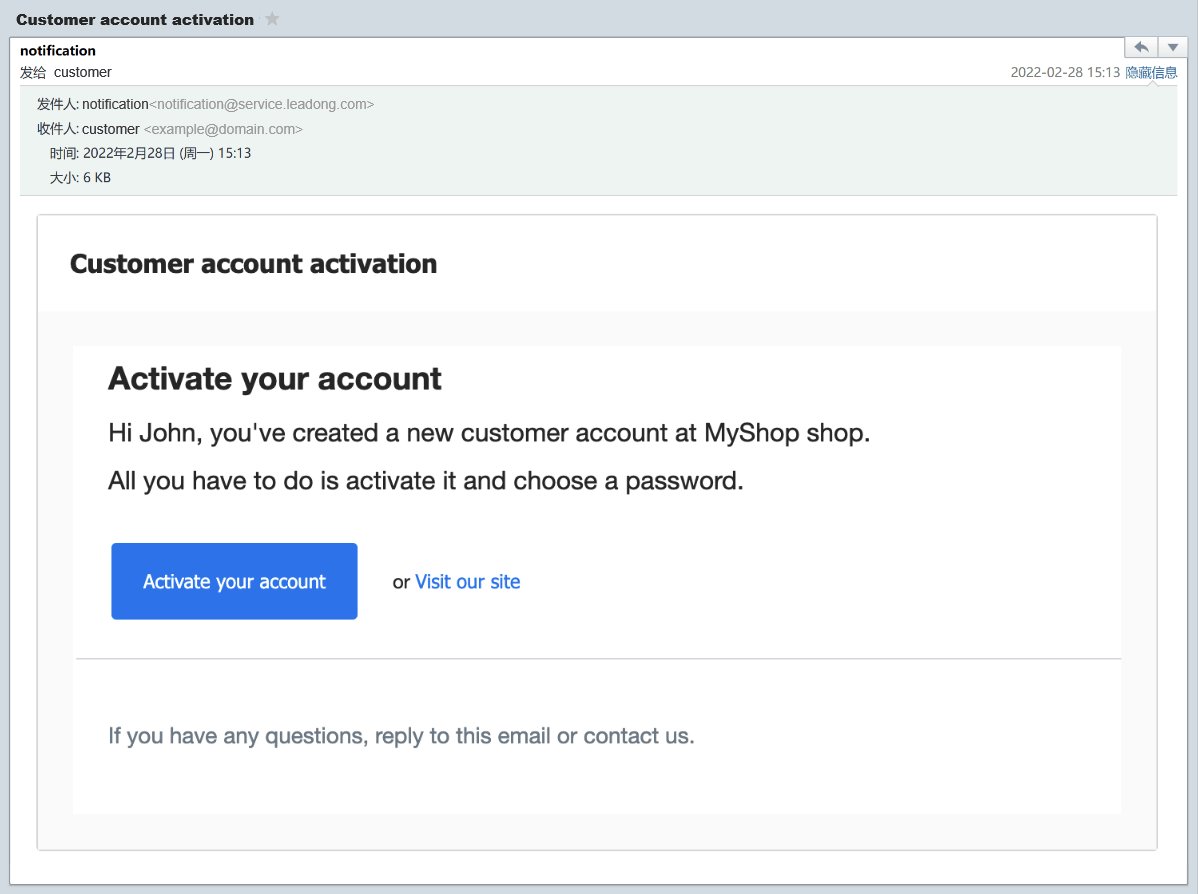Click the choose a password sentence
Image resolution: width=1198 pixels, height=894 pixels.
pyautogui.click(x=425, y=481)
